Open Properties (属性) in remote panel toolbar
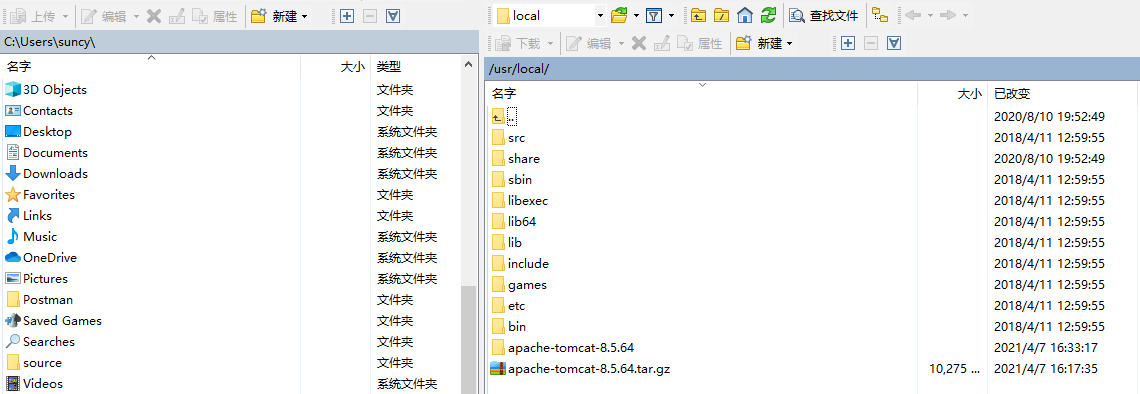 (700, 44)
